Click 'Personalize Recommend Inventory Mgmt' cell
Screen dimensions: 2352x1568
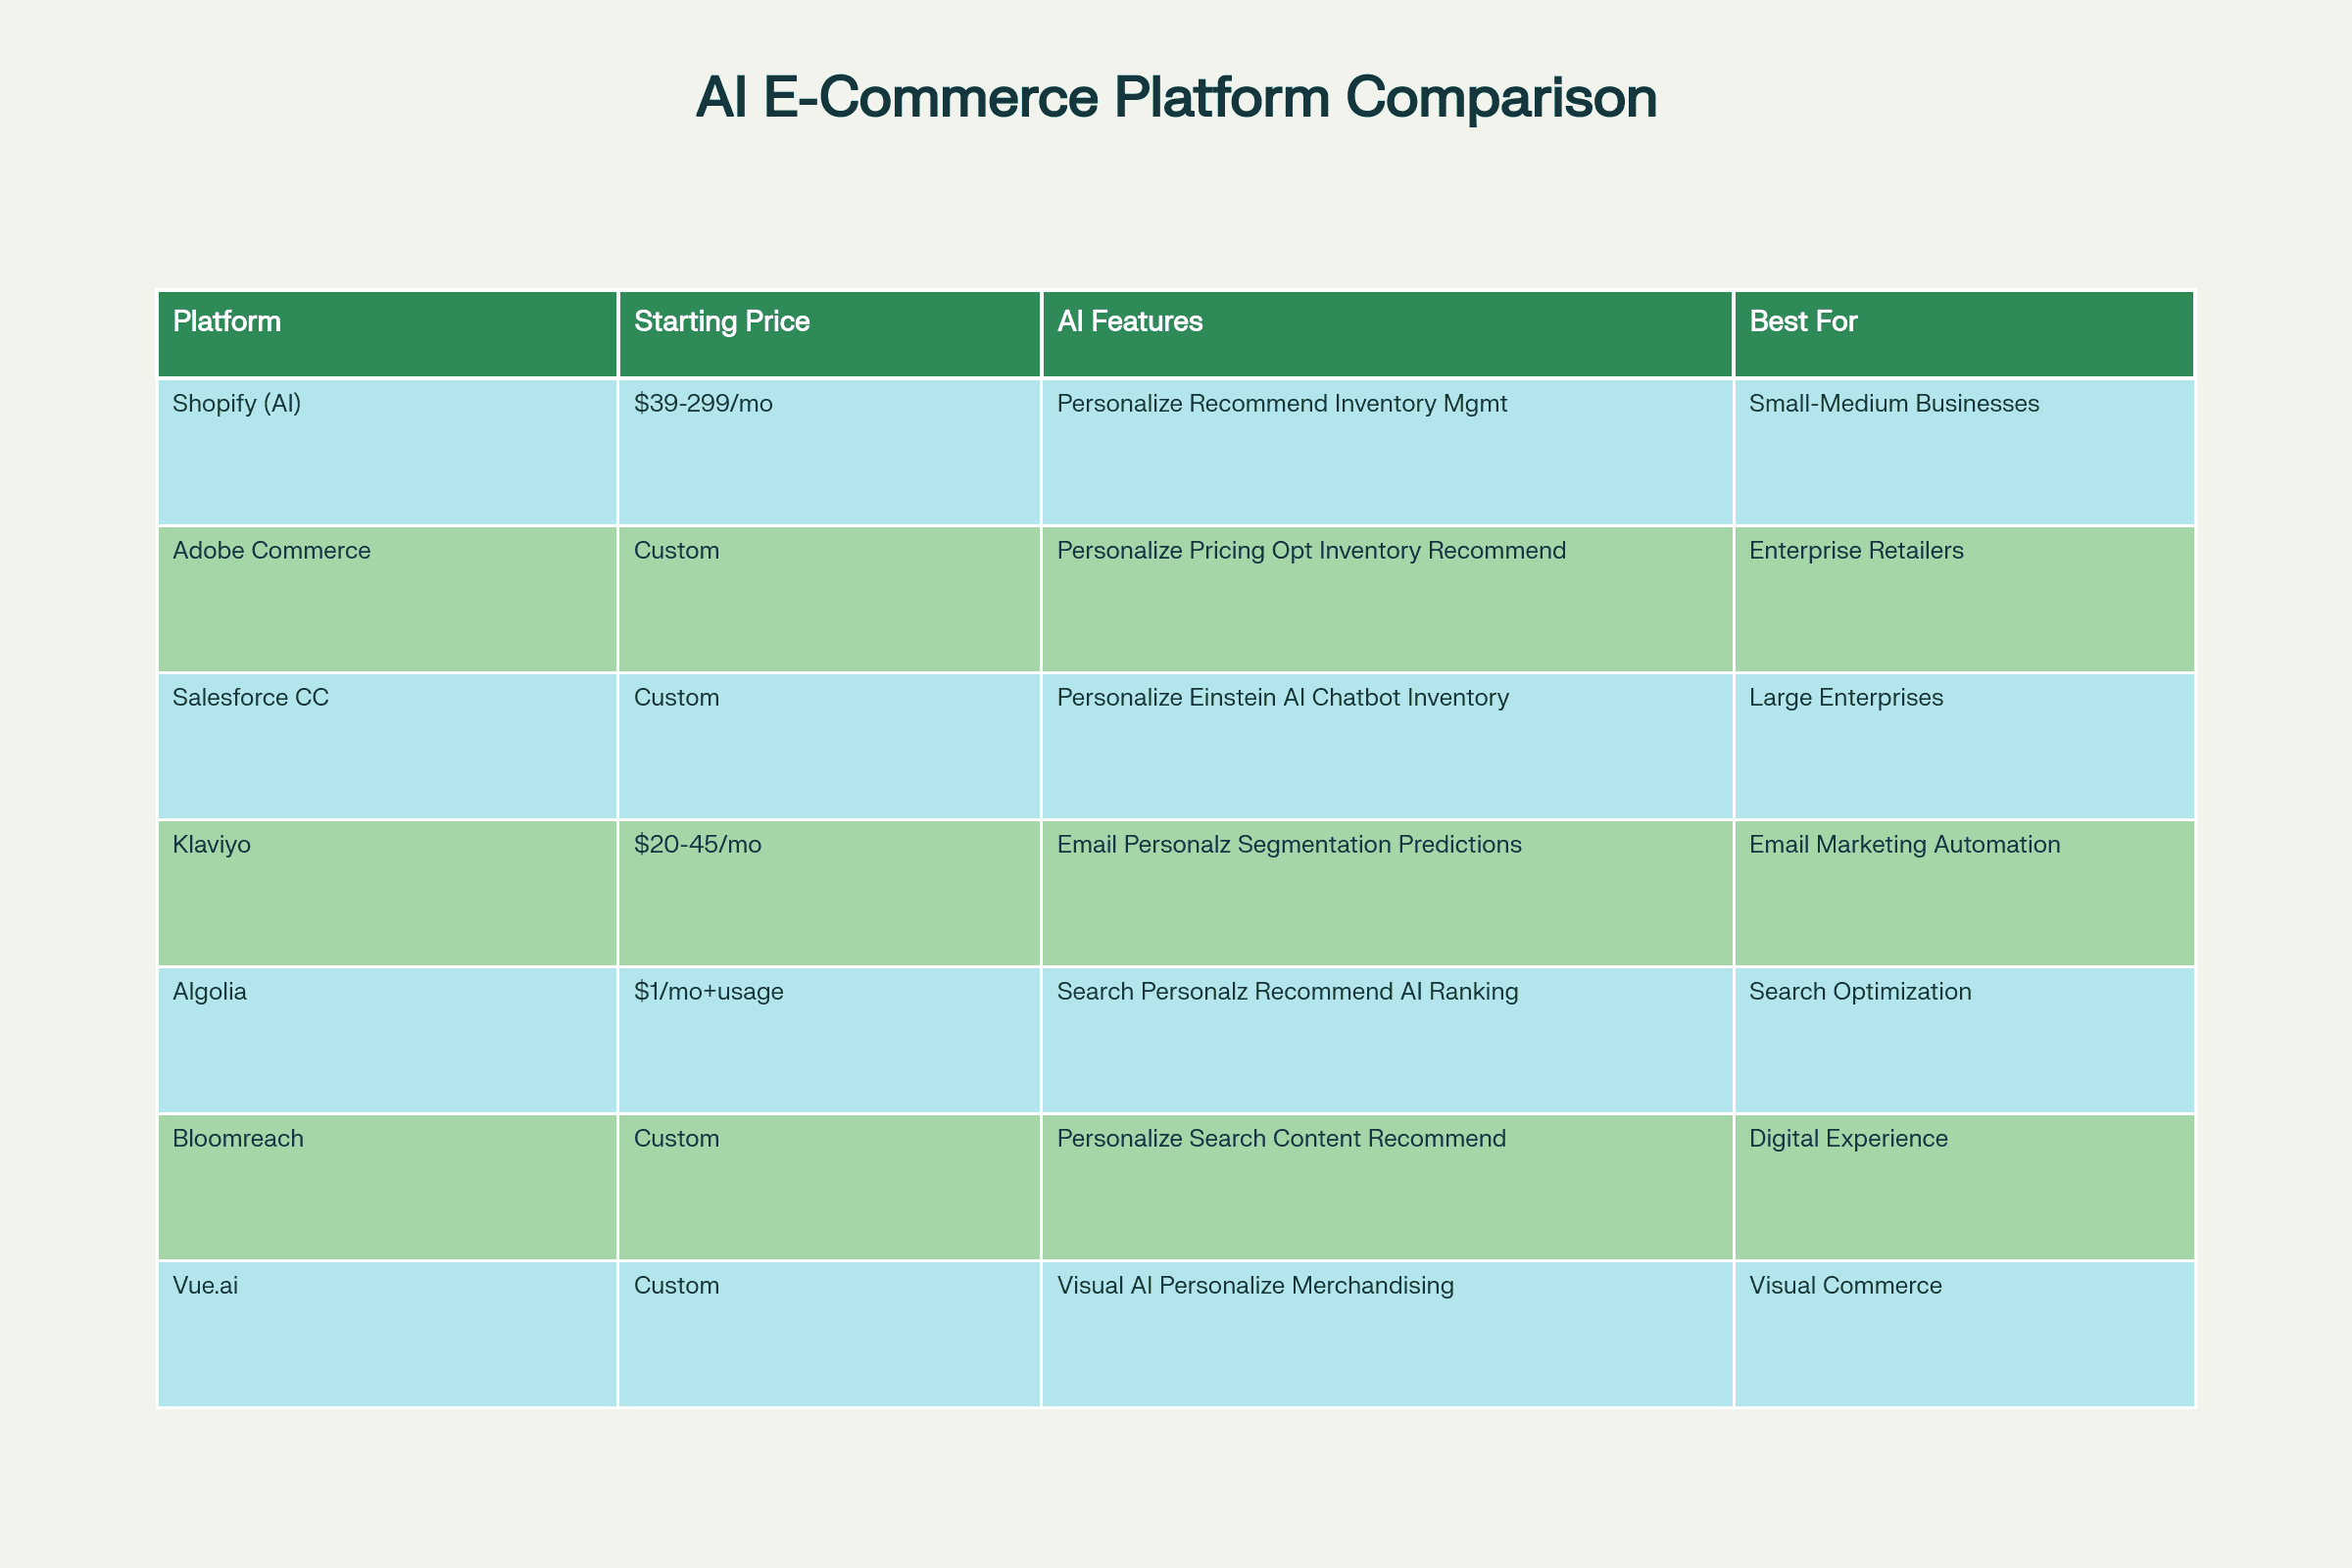[x=1388, y=452]
